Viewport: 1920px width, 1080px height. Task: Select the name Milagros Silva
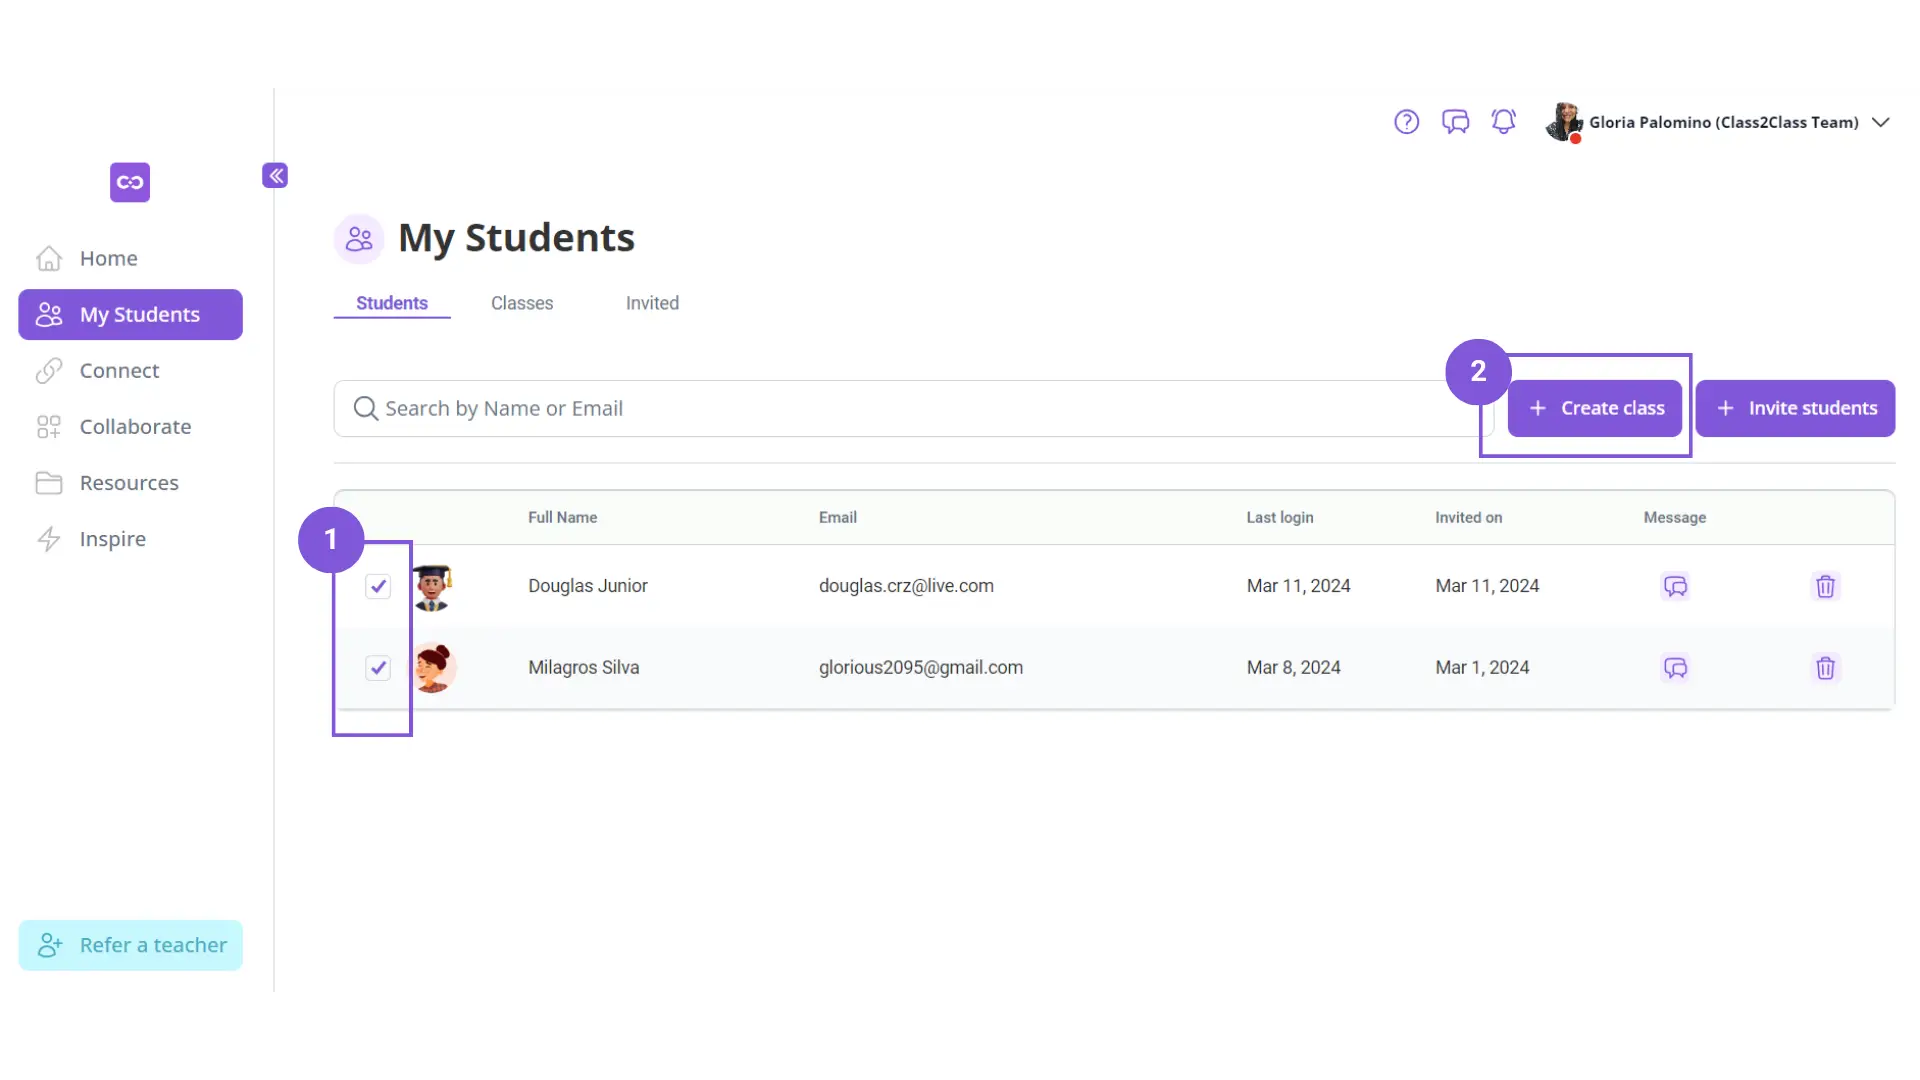(583, 668)
